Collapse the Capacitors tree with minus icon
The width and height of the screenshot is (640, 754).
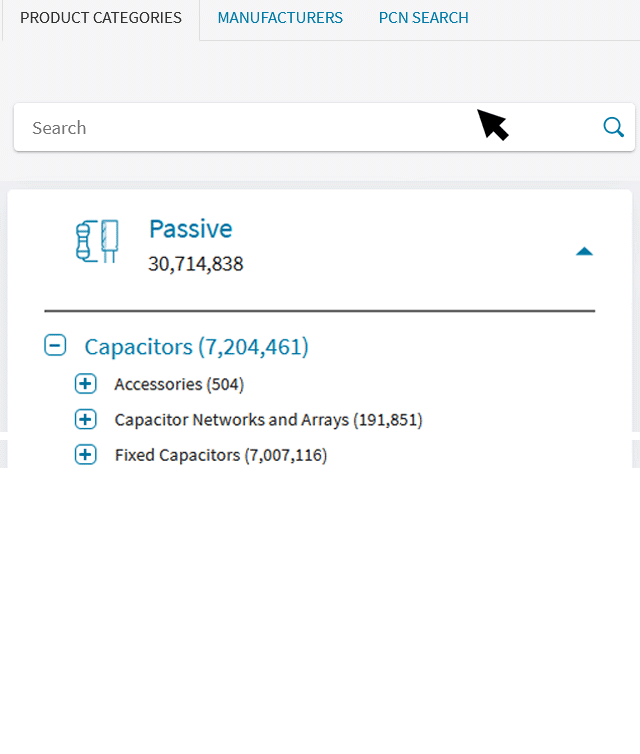click(x=56, y=346)
